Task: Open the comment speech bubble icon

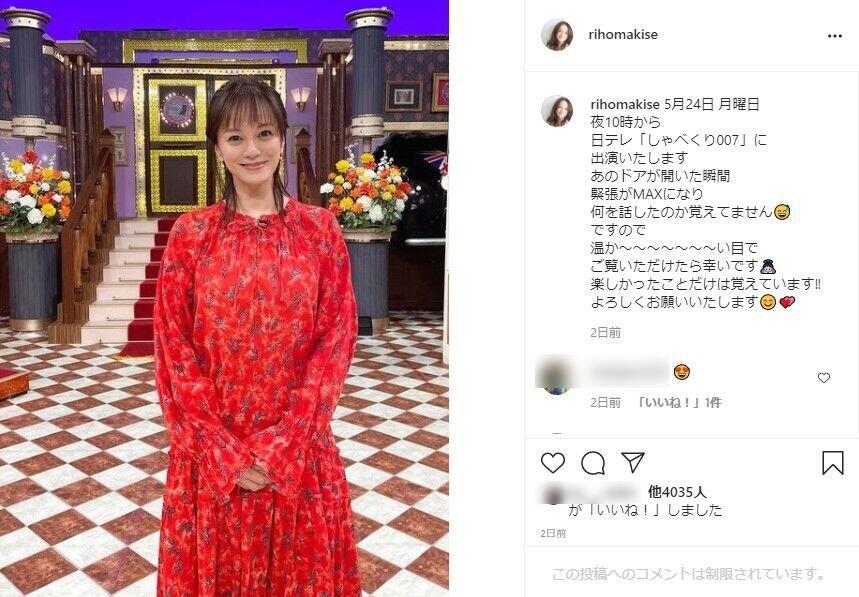Action: [x=593, y=463]
